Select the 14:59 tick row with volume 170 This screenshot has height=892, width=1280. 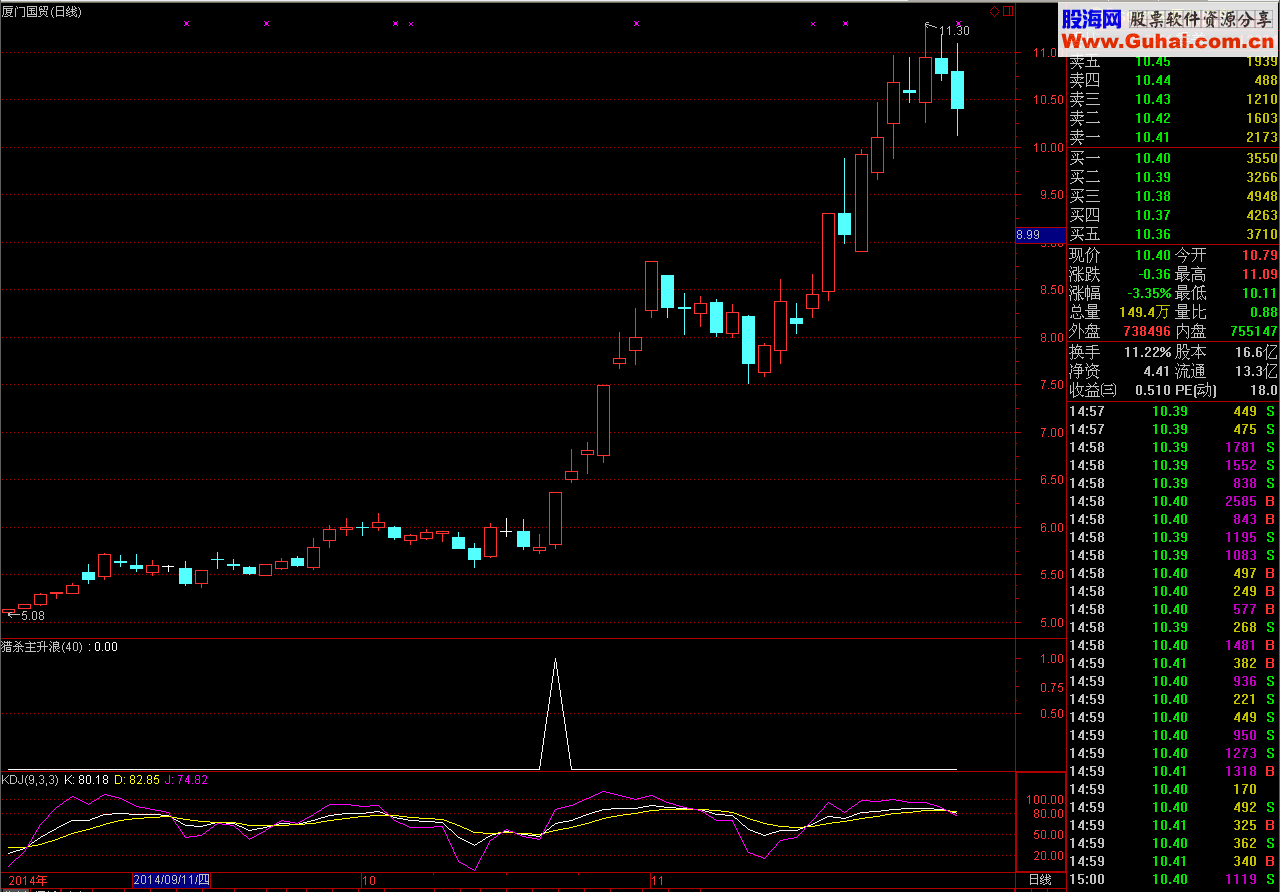pos(1174,789)
